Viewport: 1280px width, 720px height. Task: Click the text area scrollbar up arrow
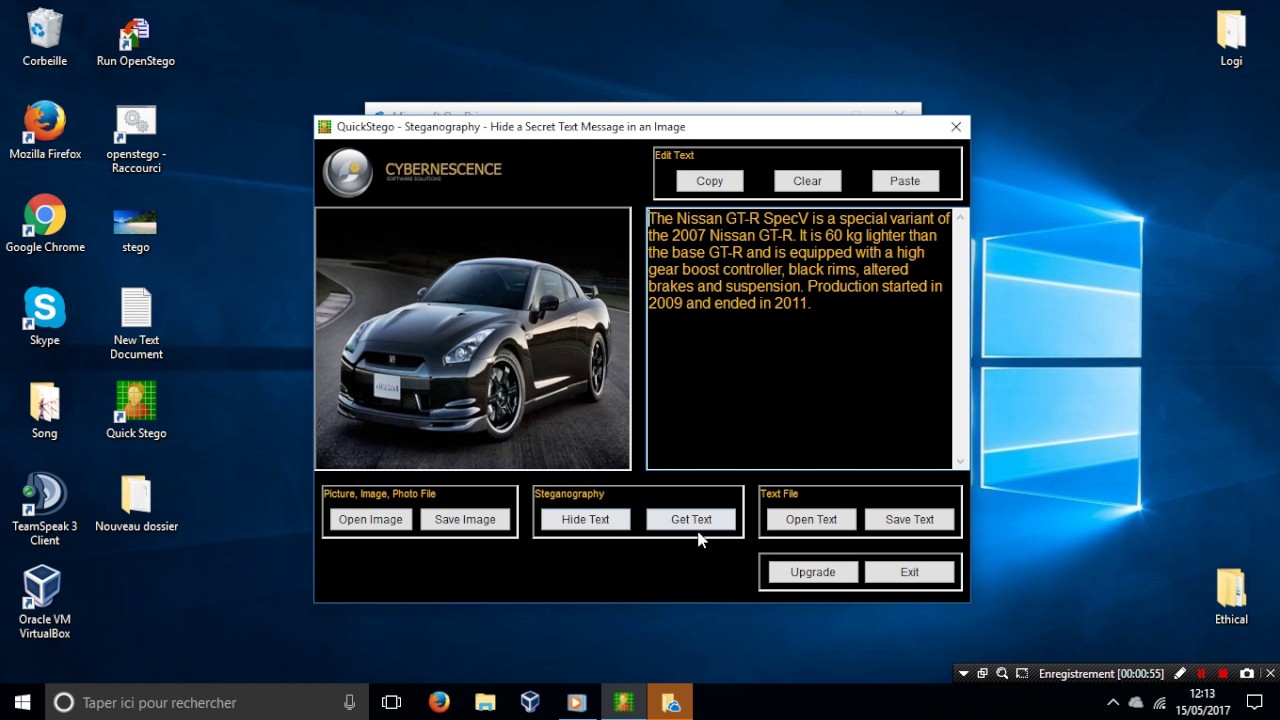(961, 216)
